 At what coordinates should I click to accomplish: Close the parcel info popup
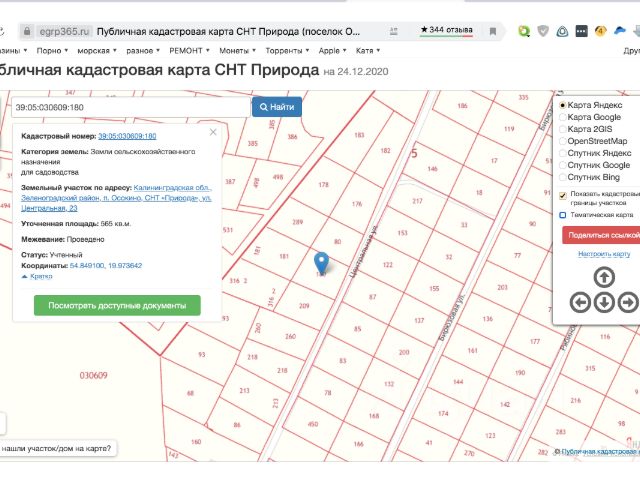(212, 131)
